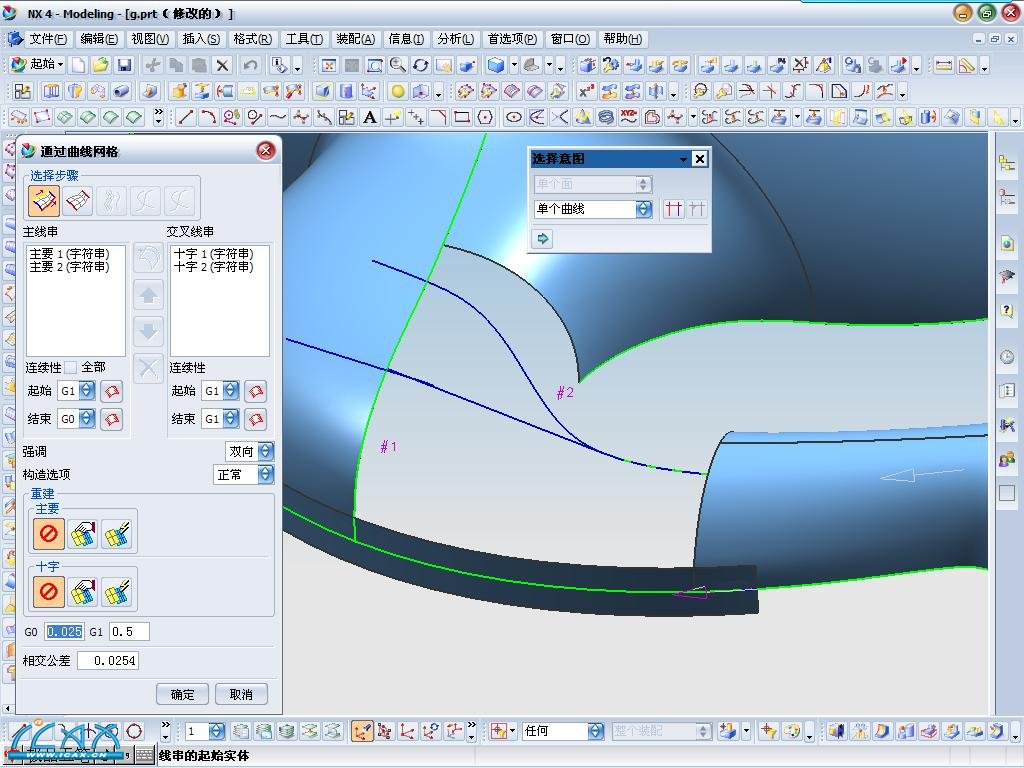Click the 确定 button

pos(182,694)
